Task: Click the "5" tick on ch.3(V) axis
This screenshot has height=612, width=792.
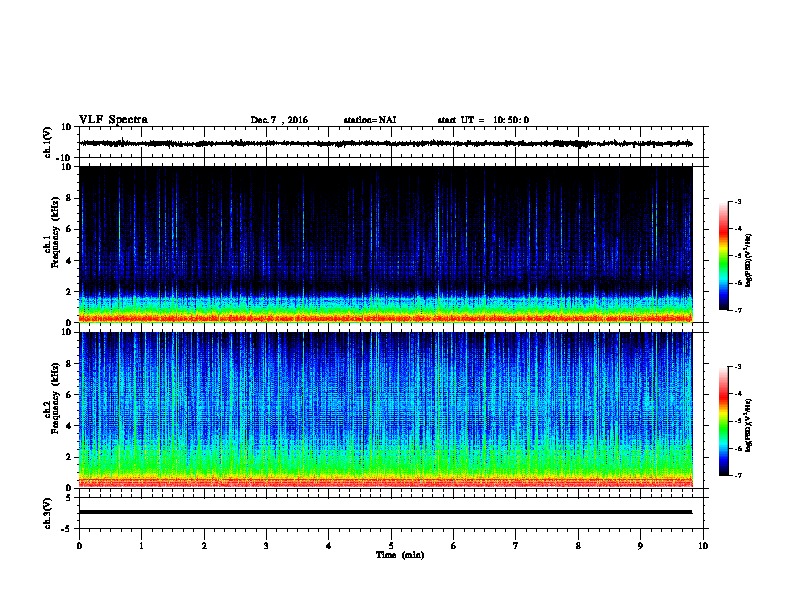Action: click(x=69, y=498)
